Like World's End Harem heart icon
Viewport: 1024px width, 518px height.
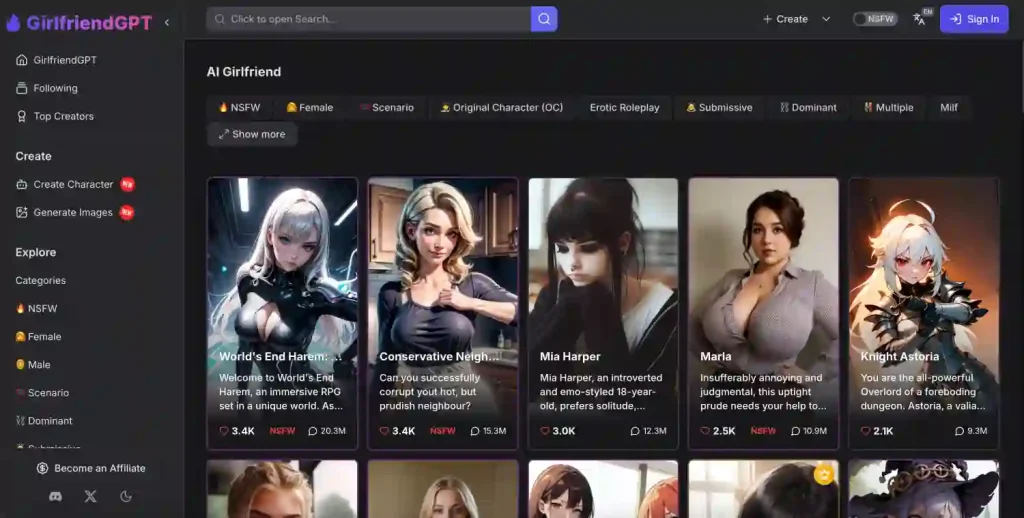[x=224, y=431]
